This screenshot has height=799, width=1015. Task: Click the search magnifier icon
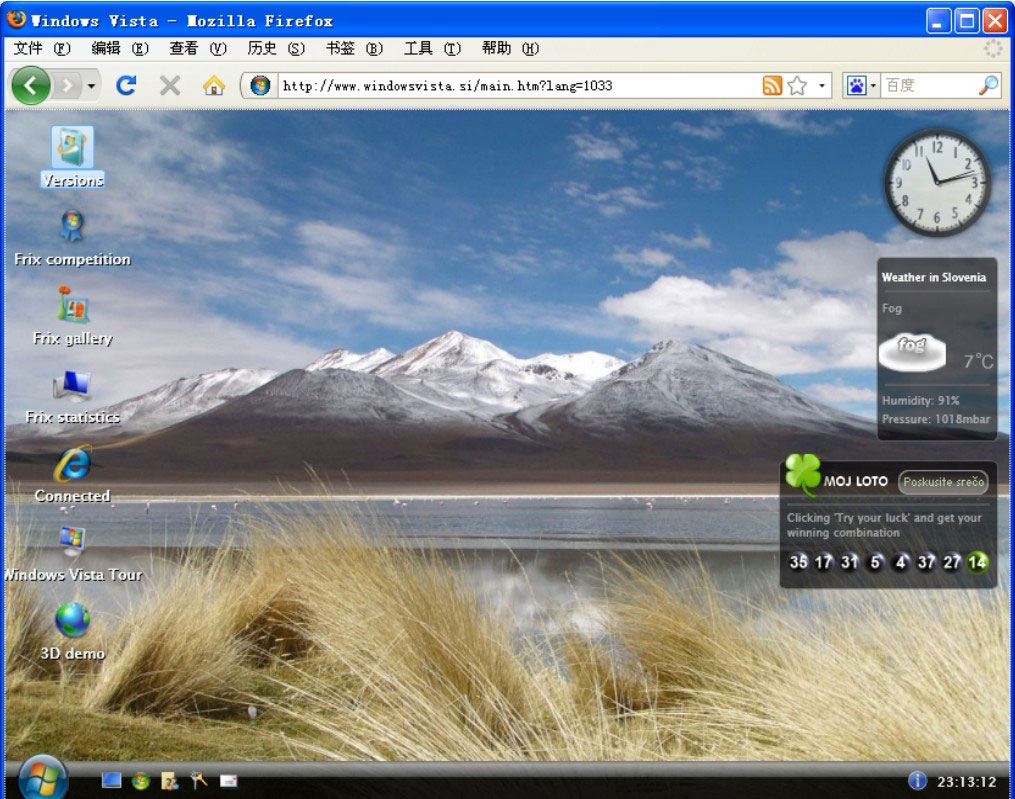pyautogui.click(x=988, y=85)
